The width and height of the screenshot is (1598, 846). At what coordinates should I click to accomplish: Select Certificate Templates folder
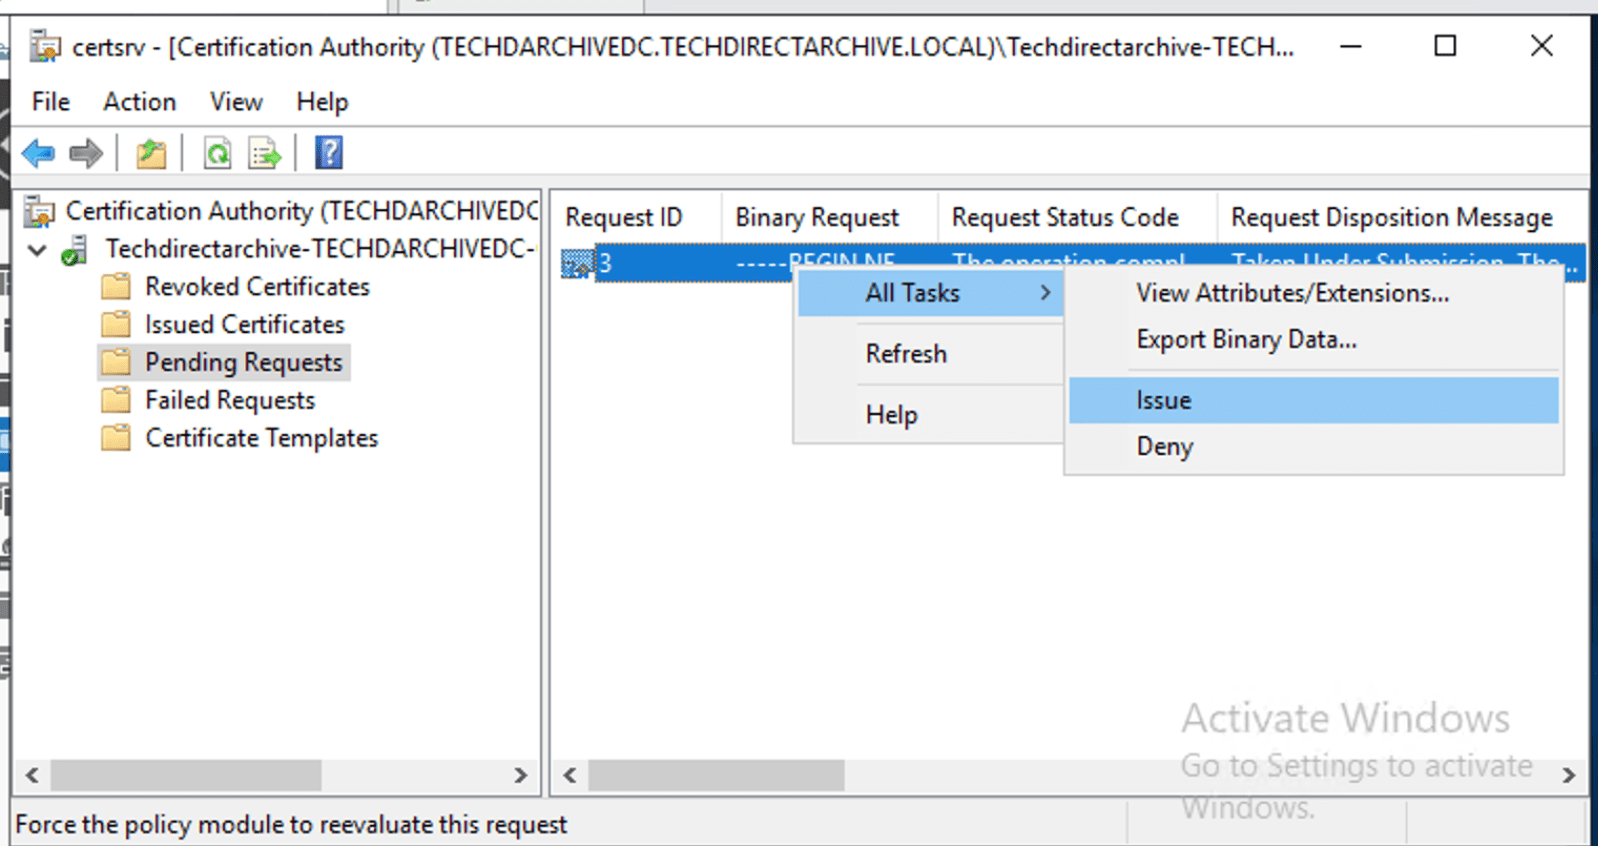[x=261, y=438]
